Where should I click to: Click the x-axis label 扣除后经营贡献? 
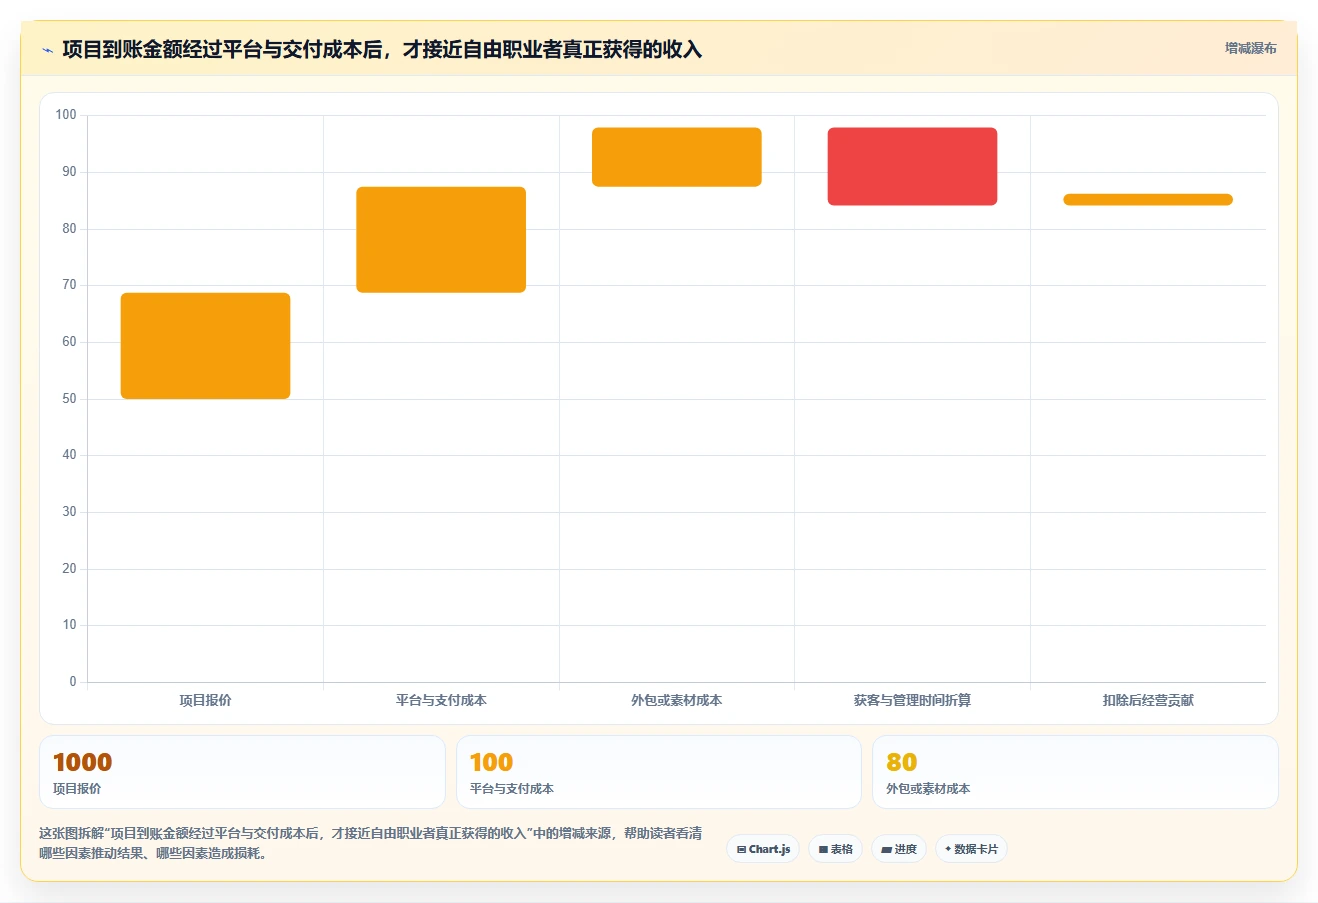pos(1148,700)
